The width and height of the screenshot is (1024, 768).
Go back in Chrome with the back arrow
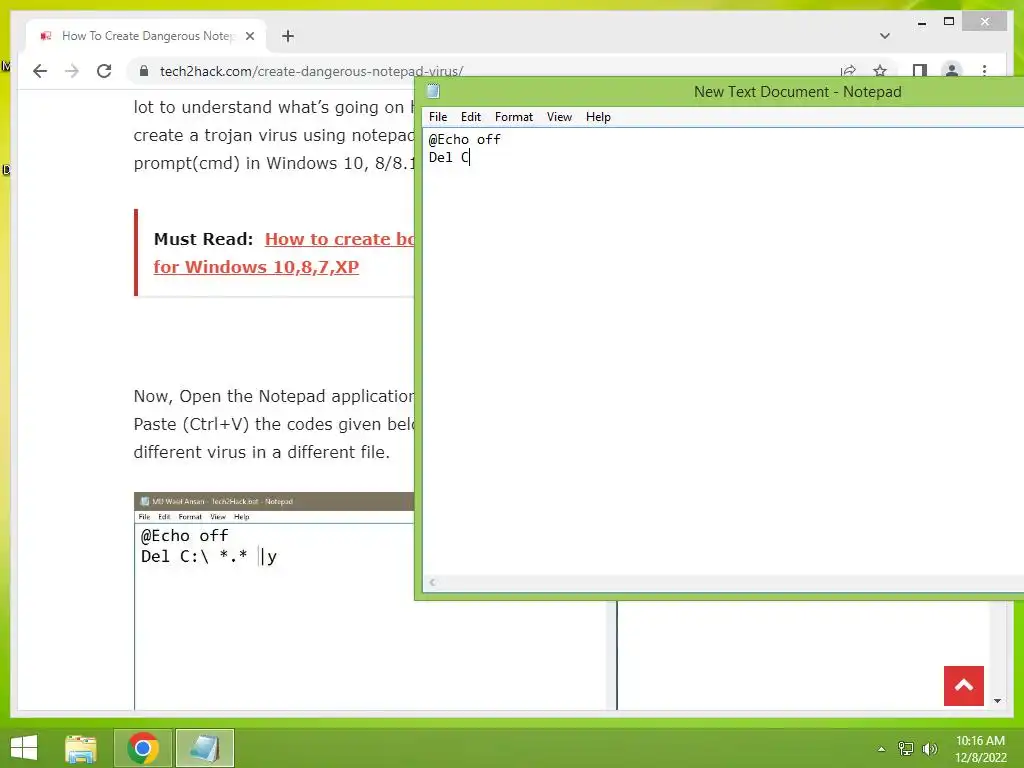[x=40, y=71]
